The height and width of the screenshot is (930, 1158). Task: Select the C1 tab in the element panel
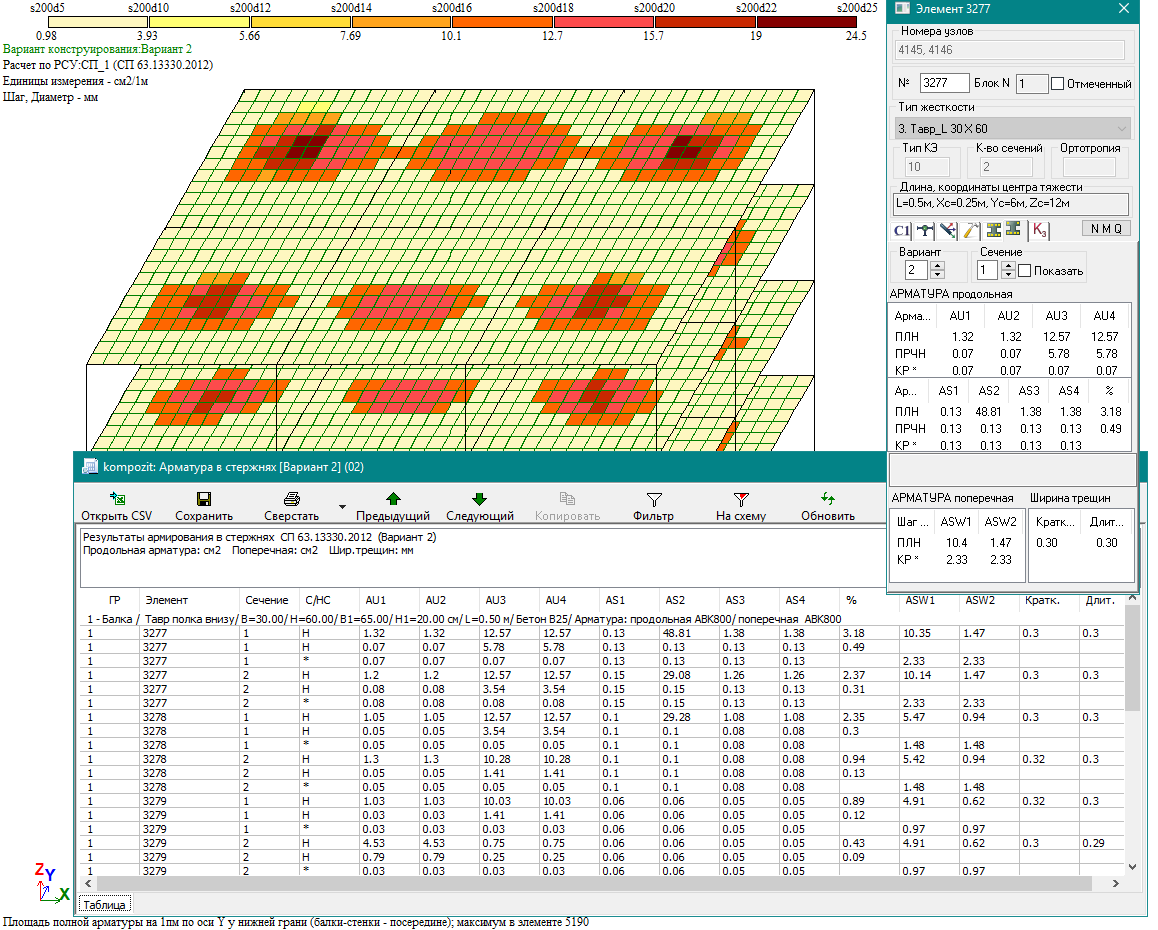pyautogui.click(x=902, y=230)
